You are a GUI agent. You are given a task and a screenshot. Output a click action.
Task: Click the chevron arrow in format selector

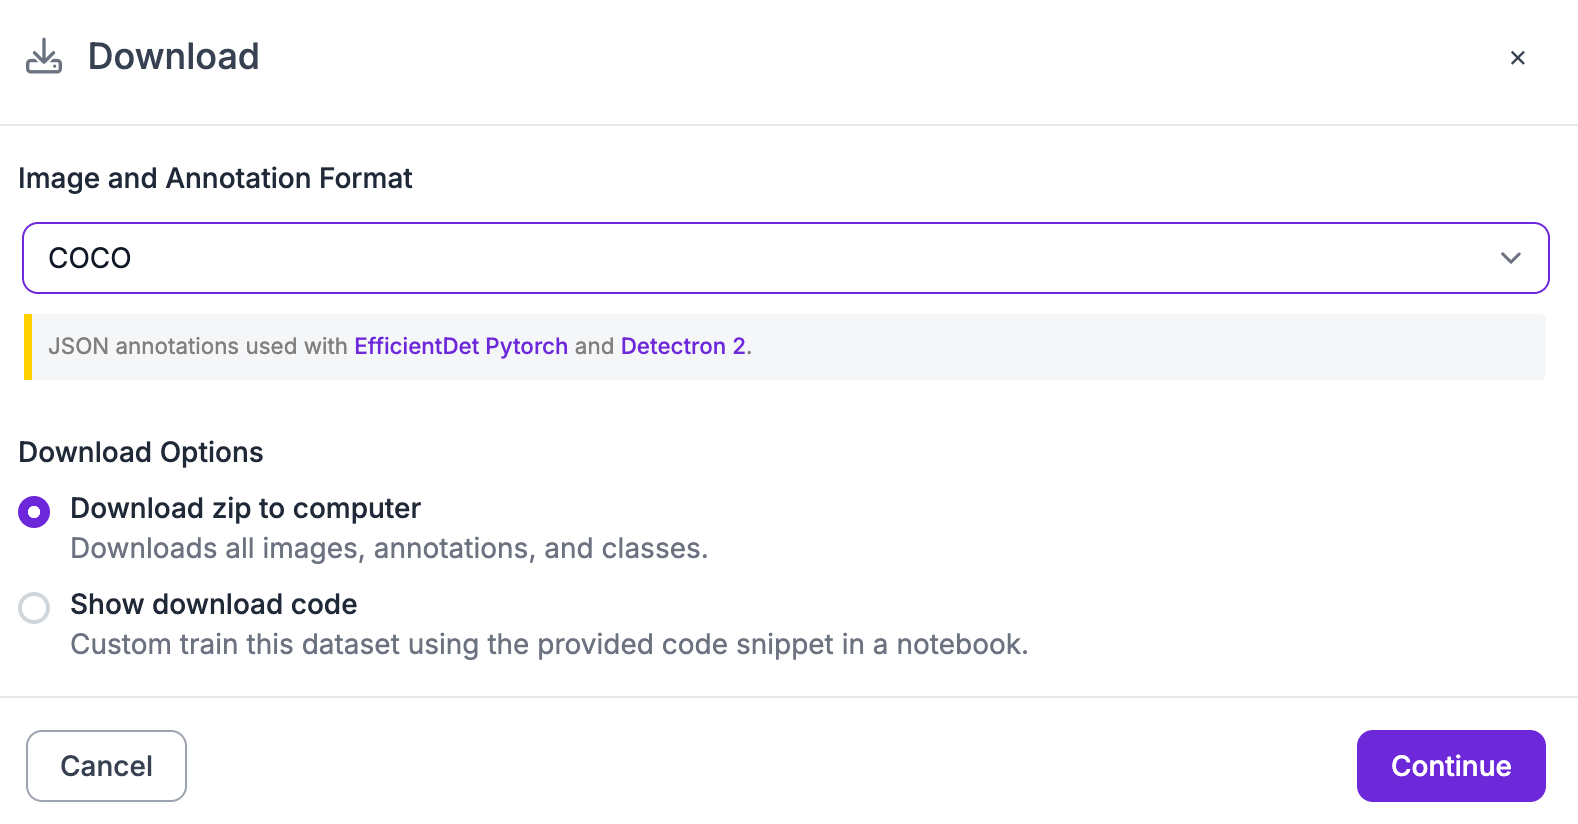click(1510, 258)
